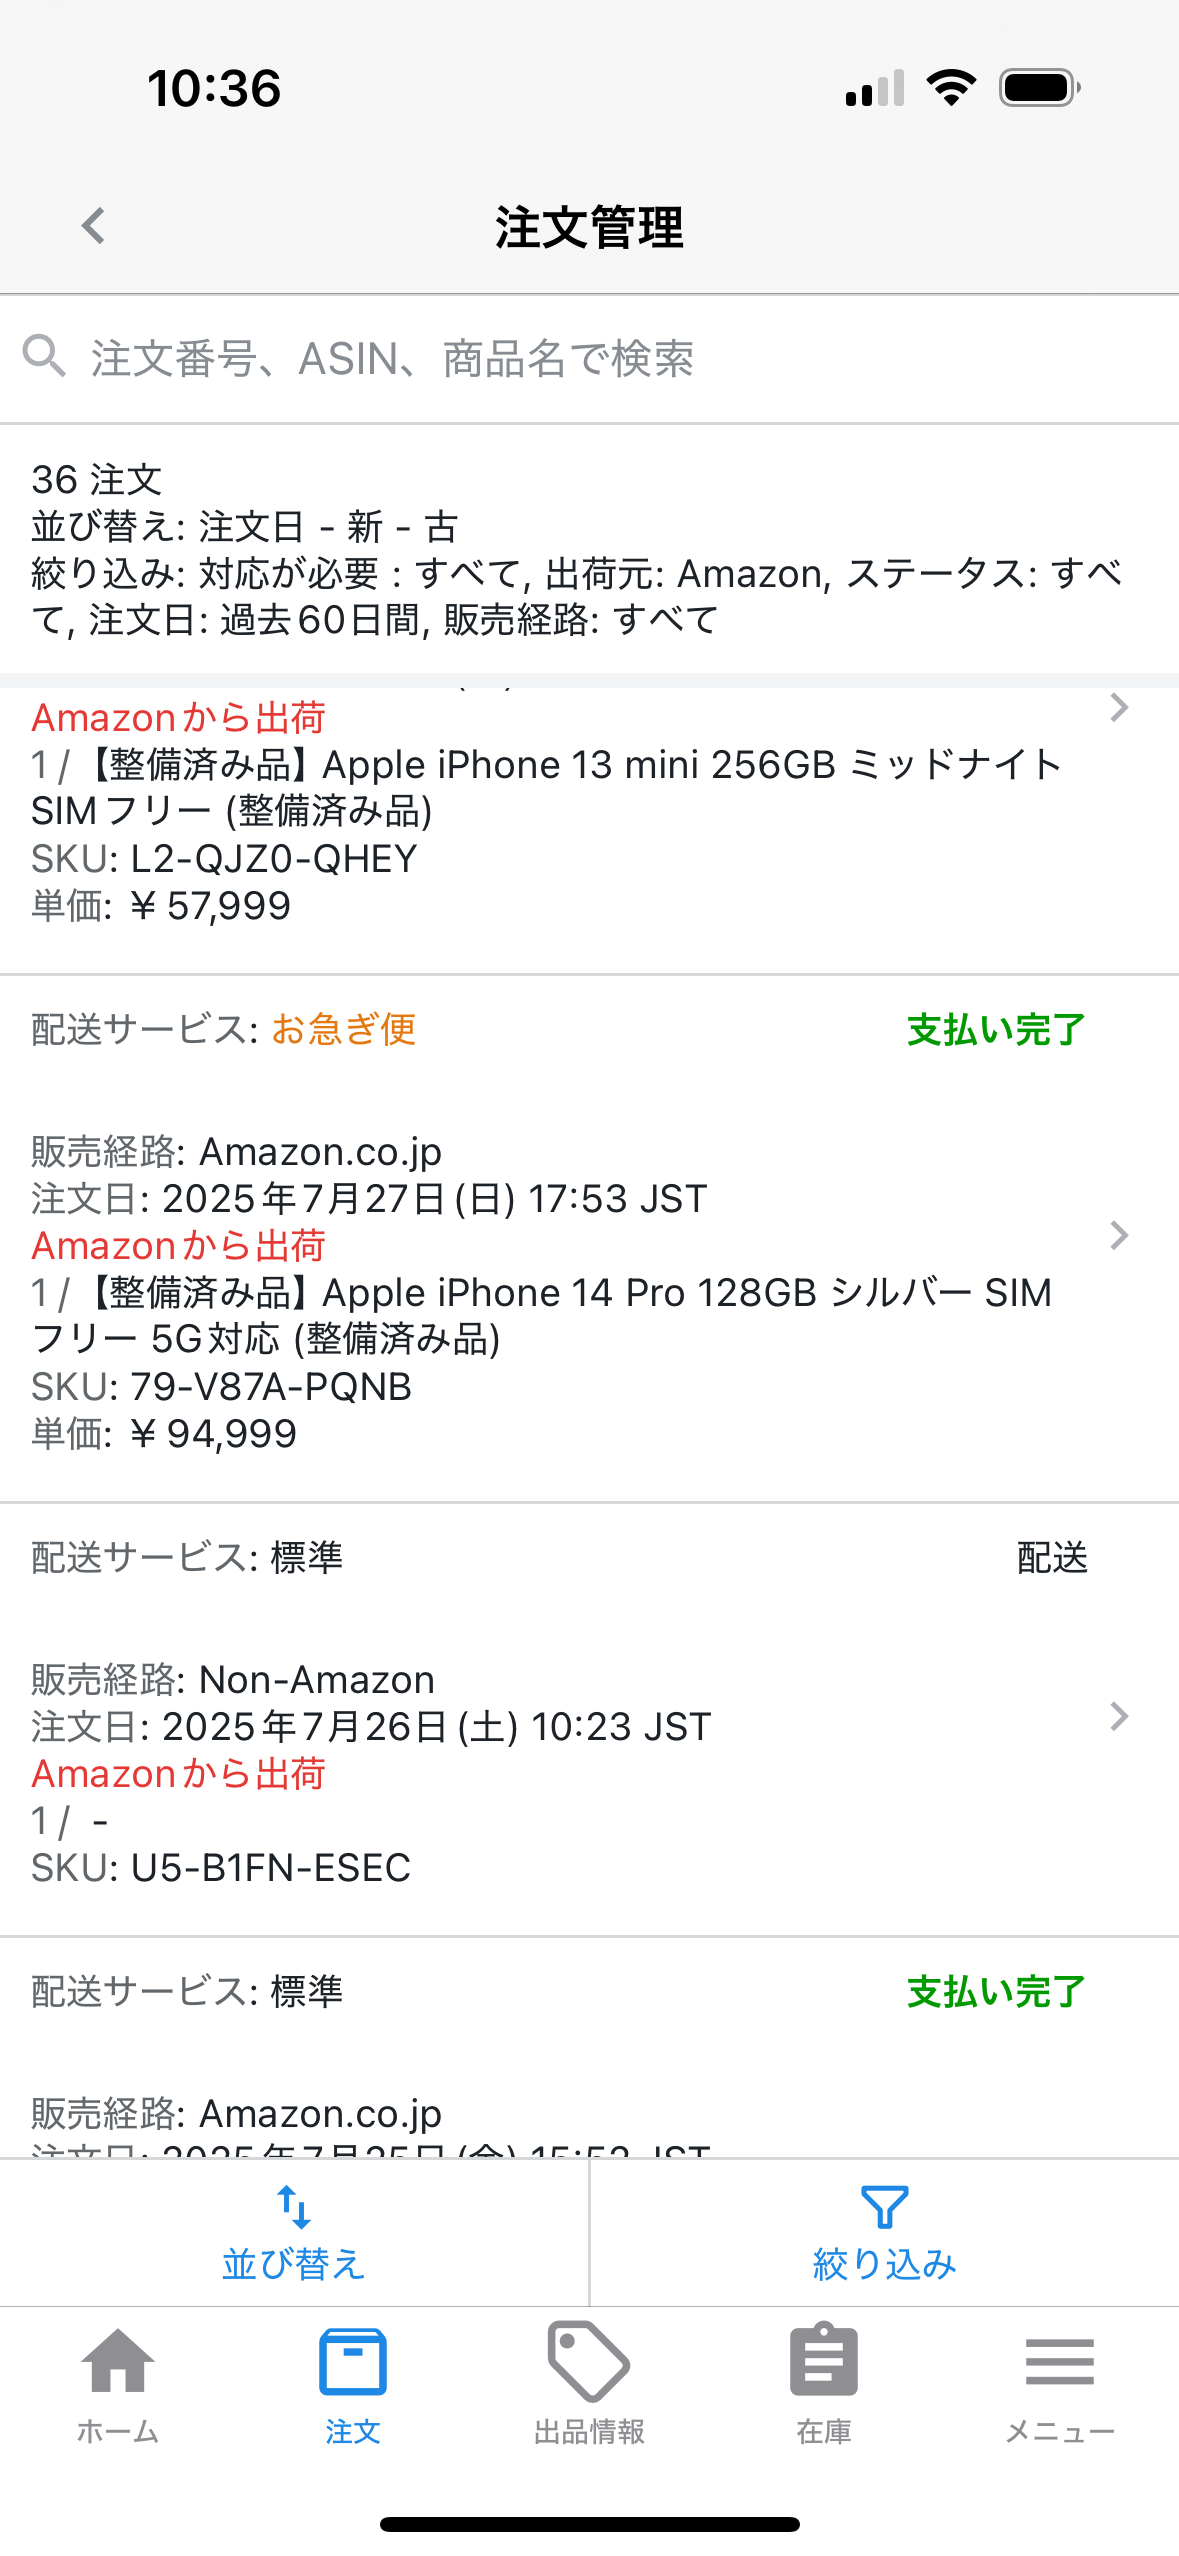Expand the Non-Amazon order chevron
Viewport: 1179px width, 2556px height.
[x=1119, y=1717]
